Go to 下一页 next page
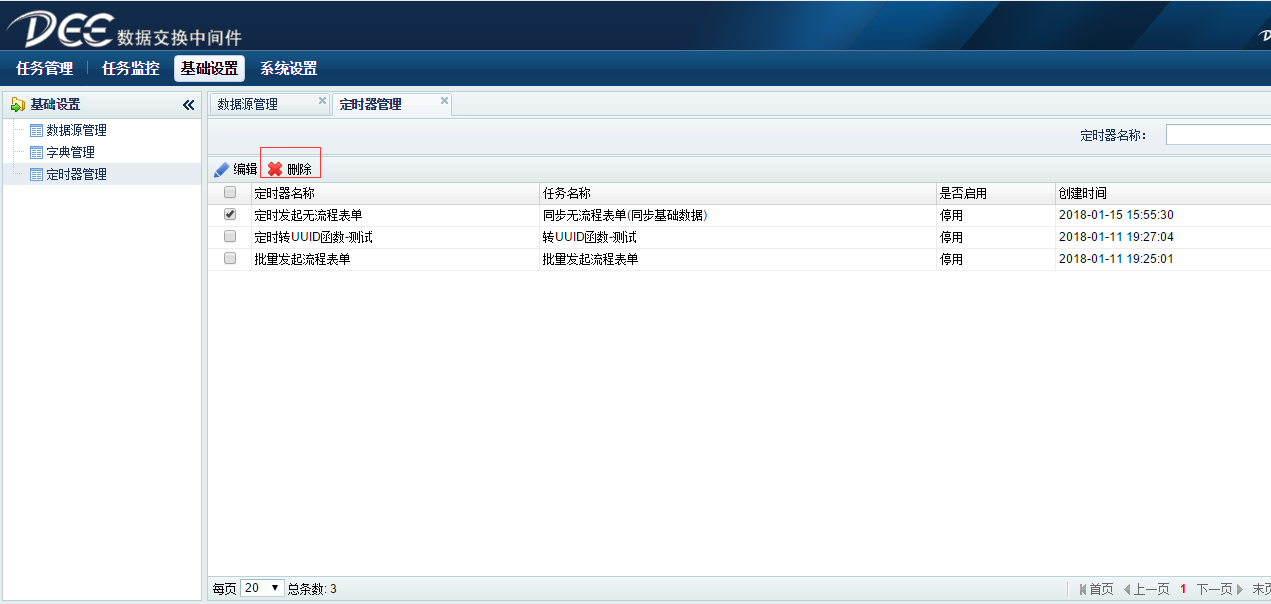 (1220, 589)
